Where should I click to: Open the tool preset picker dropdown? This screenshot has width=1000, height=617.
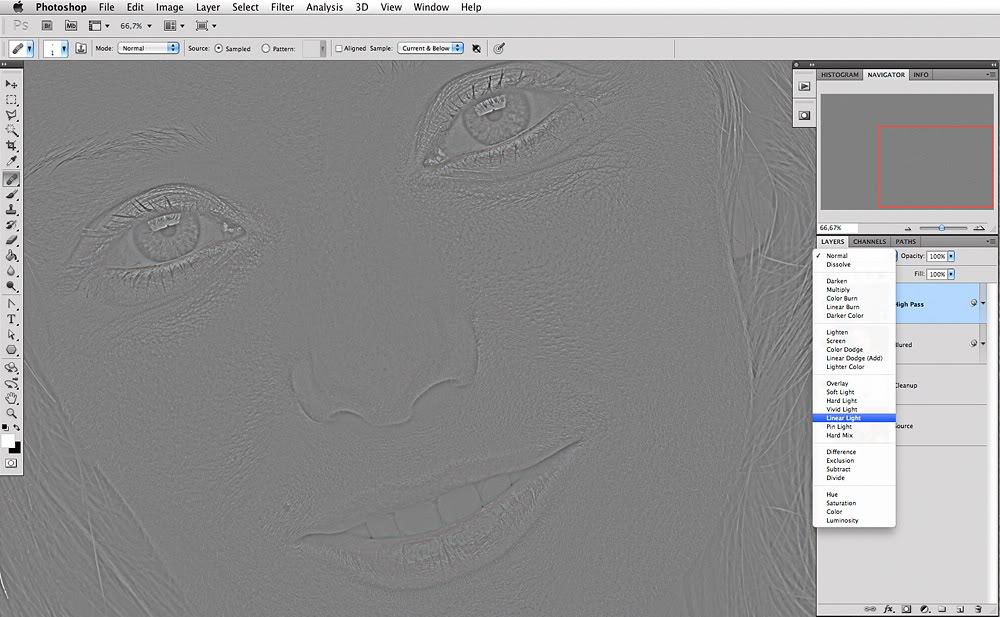[29, 48]
